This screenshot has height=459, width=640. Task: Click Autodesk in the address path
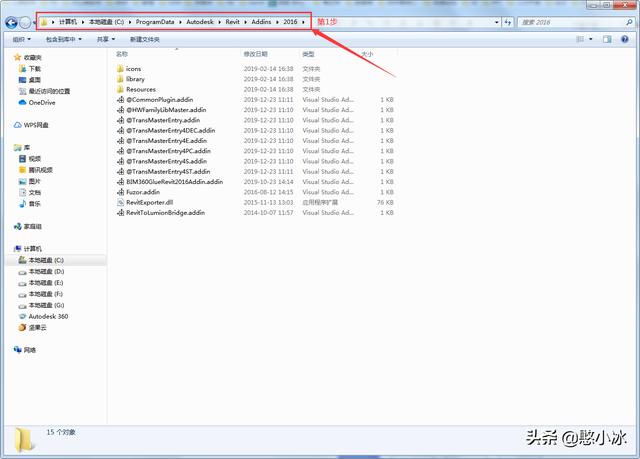(200, 22)
